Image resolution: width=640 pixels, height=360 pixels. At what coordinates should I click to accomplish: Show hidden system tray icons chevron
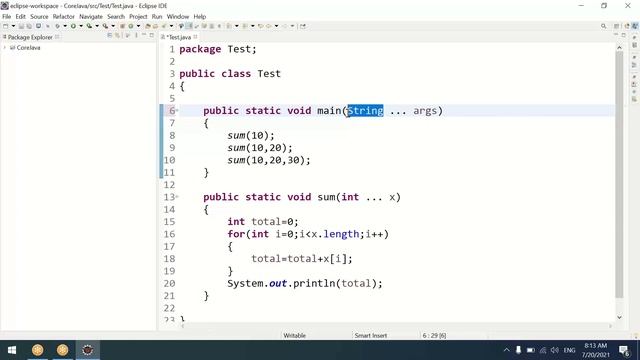point(507,350)
